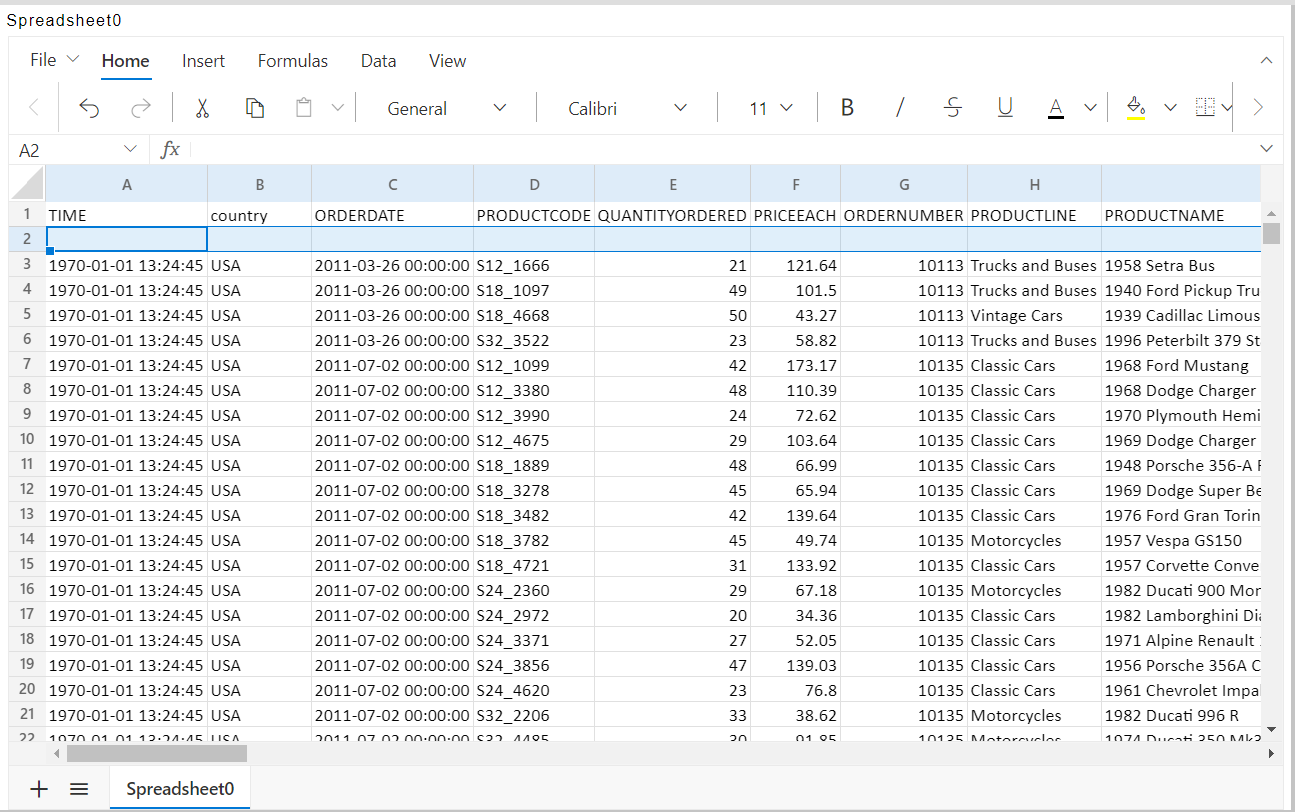Add a new sheet with plus icon
Image resolution: width=1295 pixels, height=812 pixels.
(39, 789)
